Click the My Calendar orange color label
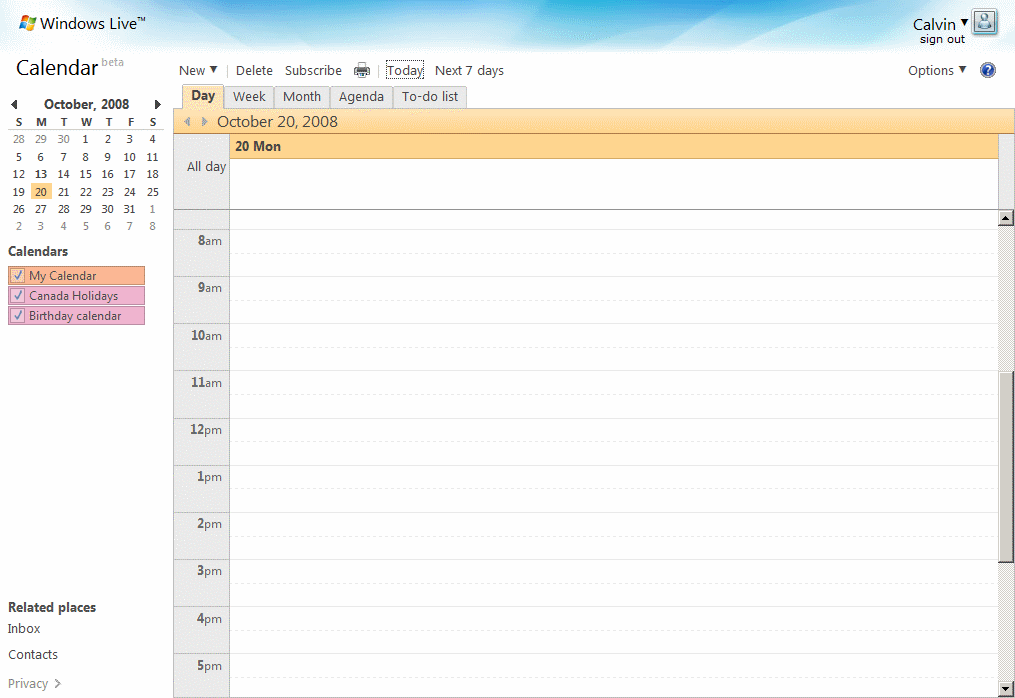The height and width of the screenshot is (698, 1015). [76, 275]
